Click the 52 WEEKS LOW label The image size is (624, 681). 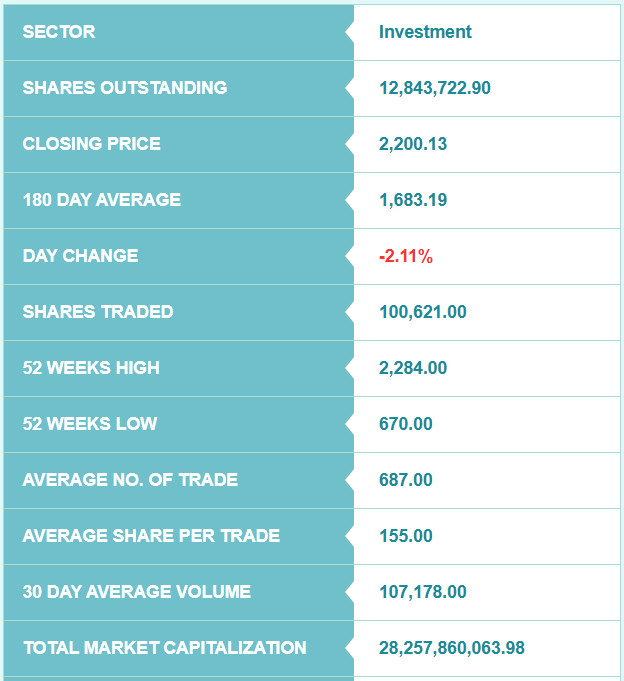pos(90,424)
